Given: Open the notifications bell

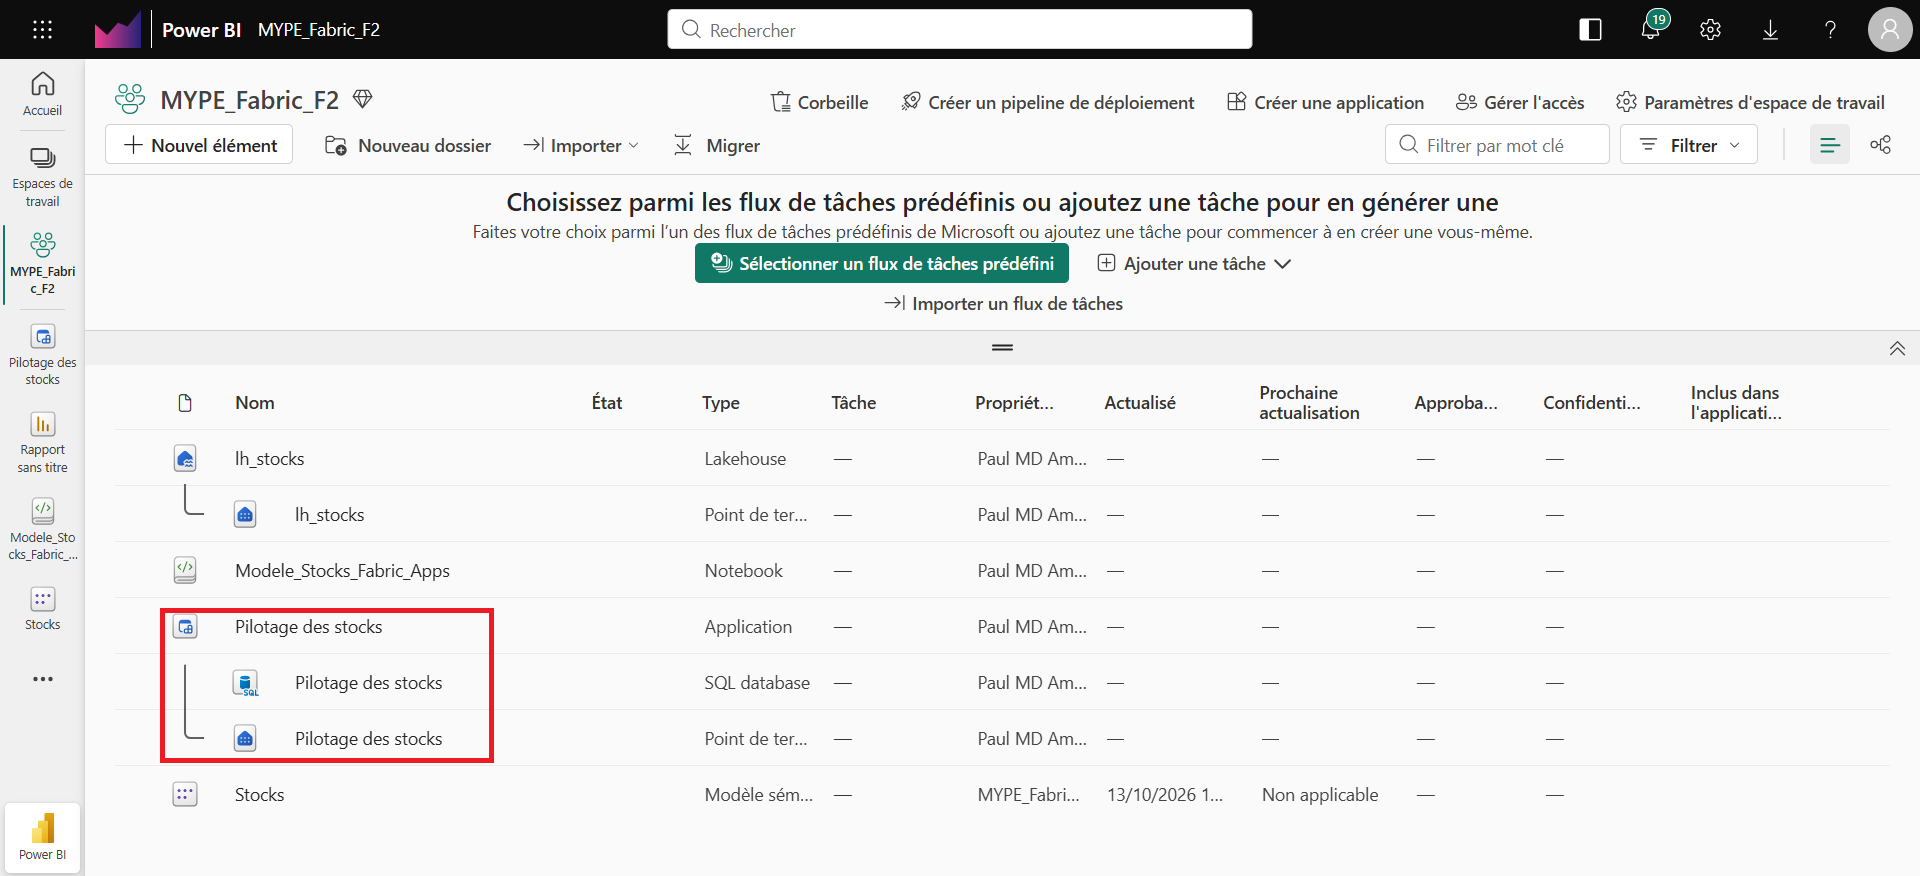Looking at the screenshot, I should click(x=1651, y=29).
